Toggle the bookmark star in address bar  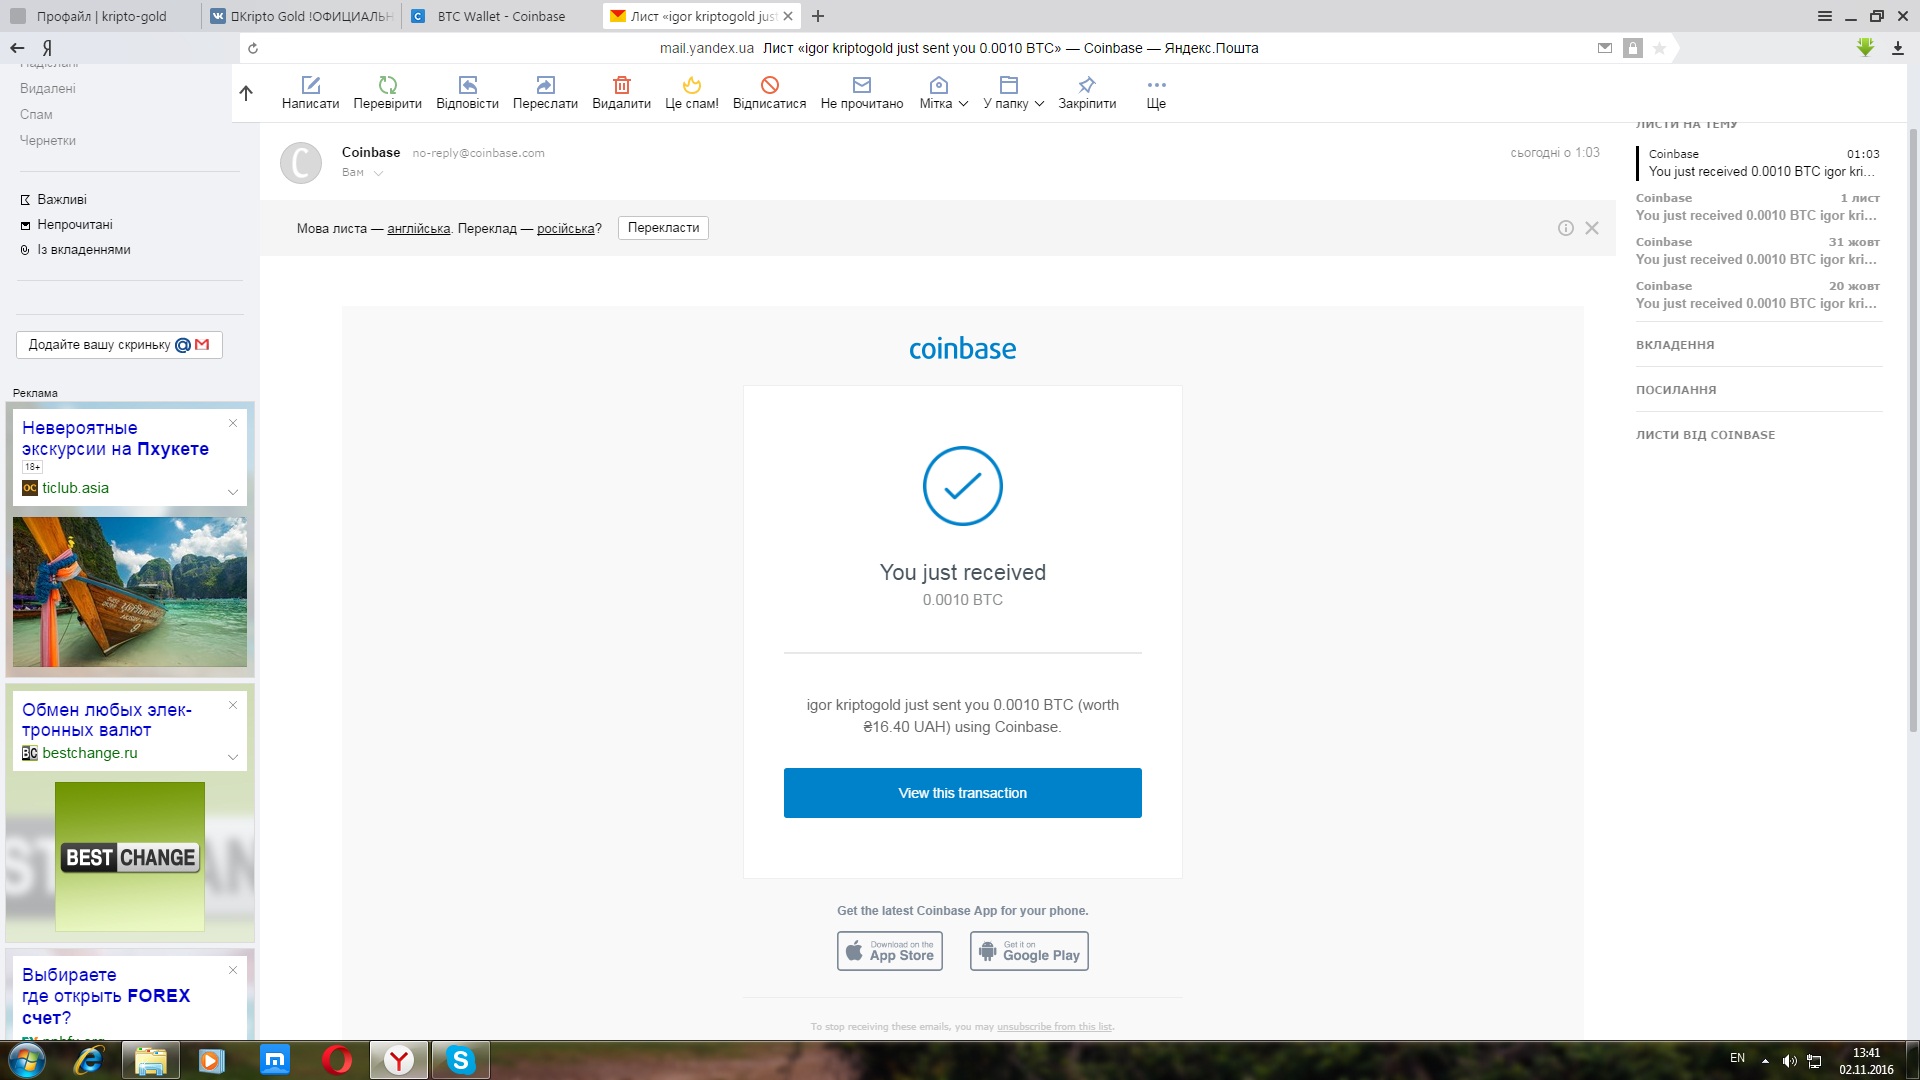point(1659,48)
